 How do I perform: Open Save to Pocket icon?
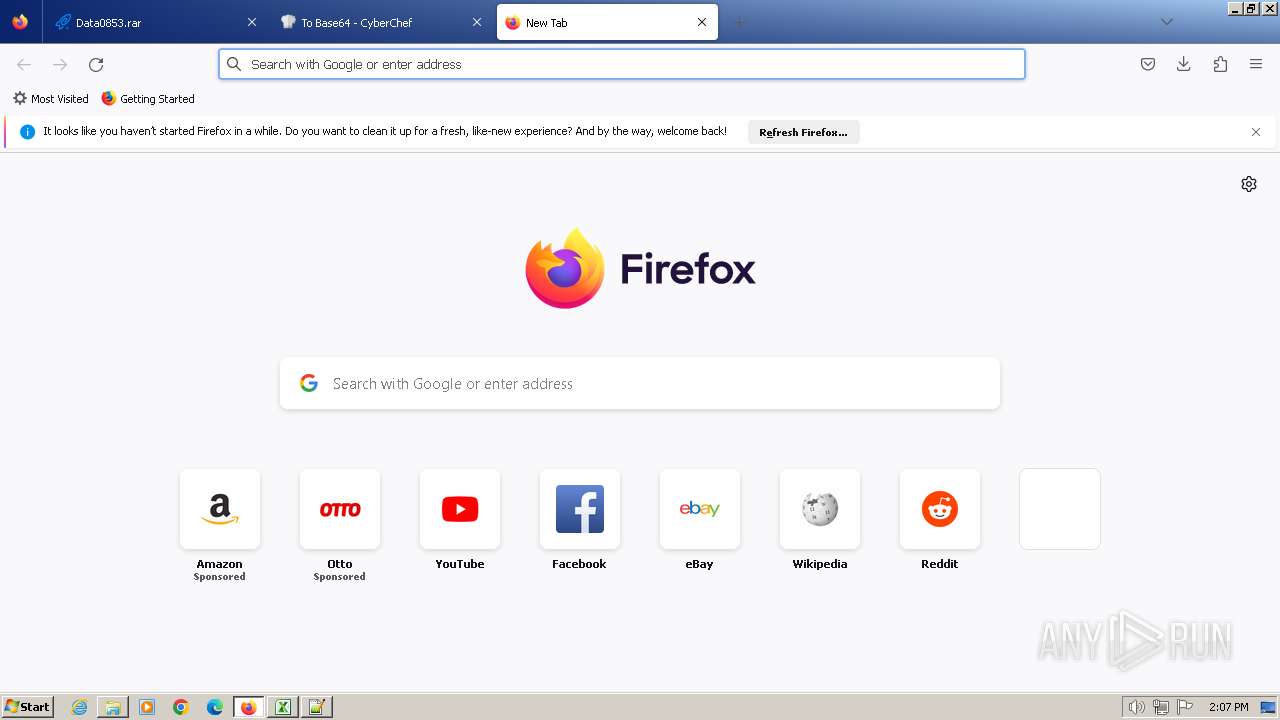click(x=1148, y=64)
